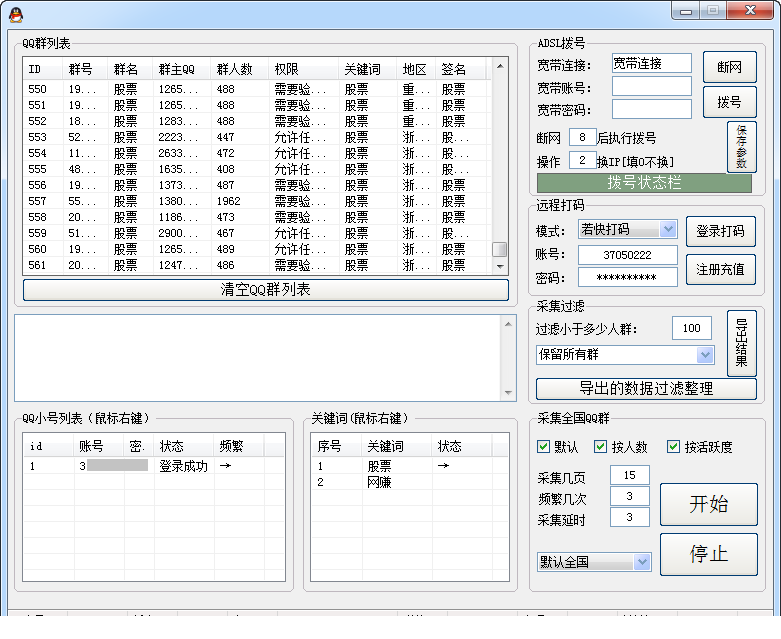The height and width of the screenshot is (639, 781).
Task: Select group row with ID 550
Action: pyautogui.click(x=257, y=89)
